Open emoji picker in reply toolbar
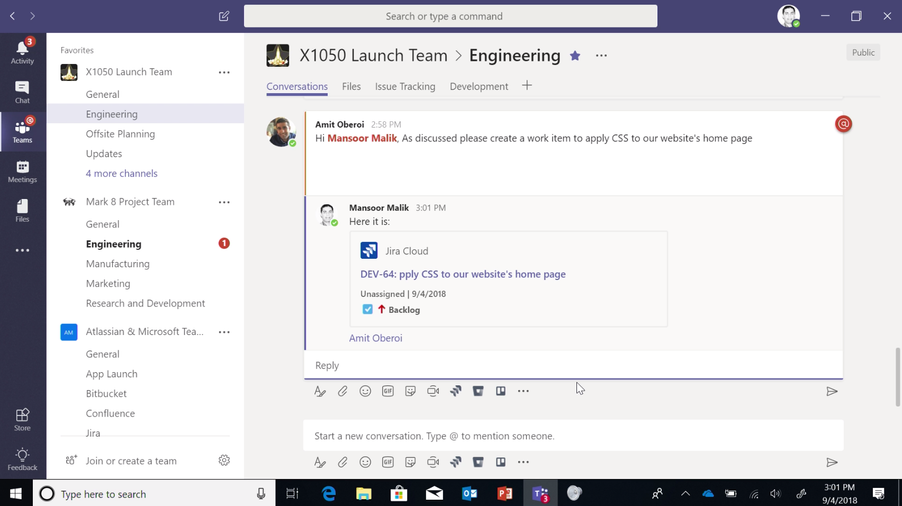Screen dimensions: 902x506 (365, 391)
